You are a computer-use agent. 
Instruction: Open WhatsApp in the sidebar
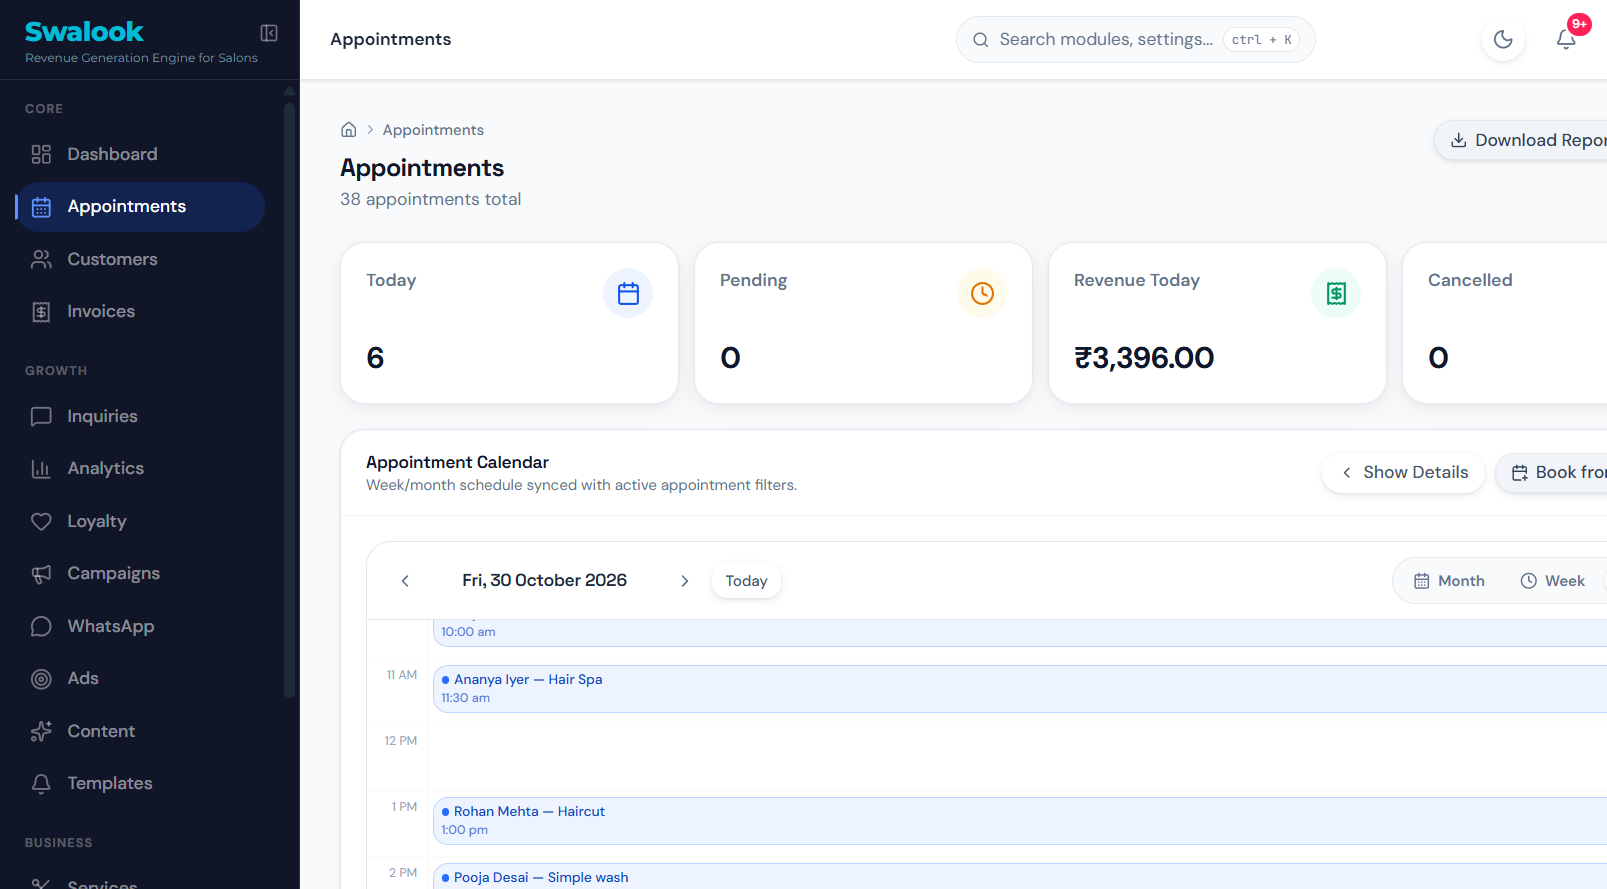140,626
